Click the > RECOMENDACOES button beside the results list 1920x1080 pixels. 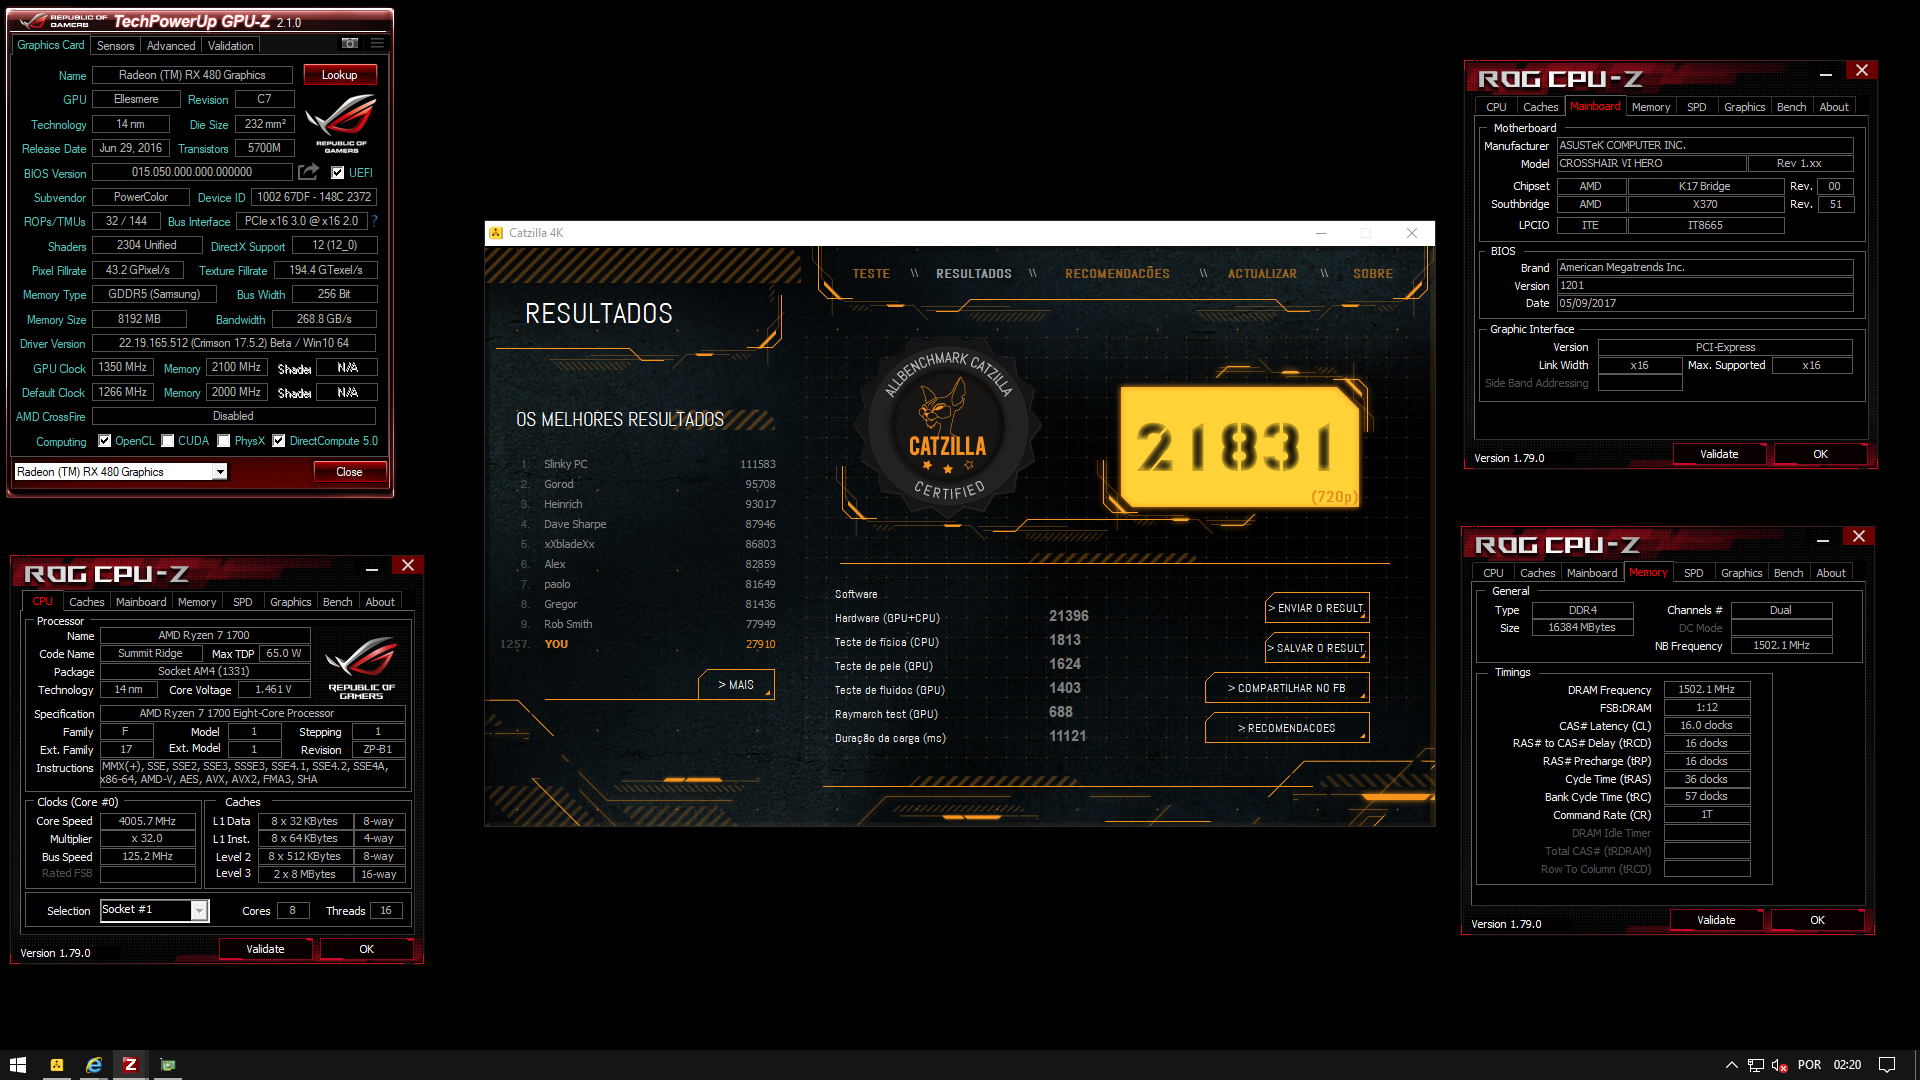click(1287, 728)
